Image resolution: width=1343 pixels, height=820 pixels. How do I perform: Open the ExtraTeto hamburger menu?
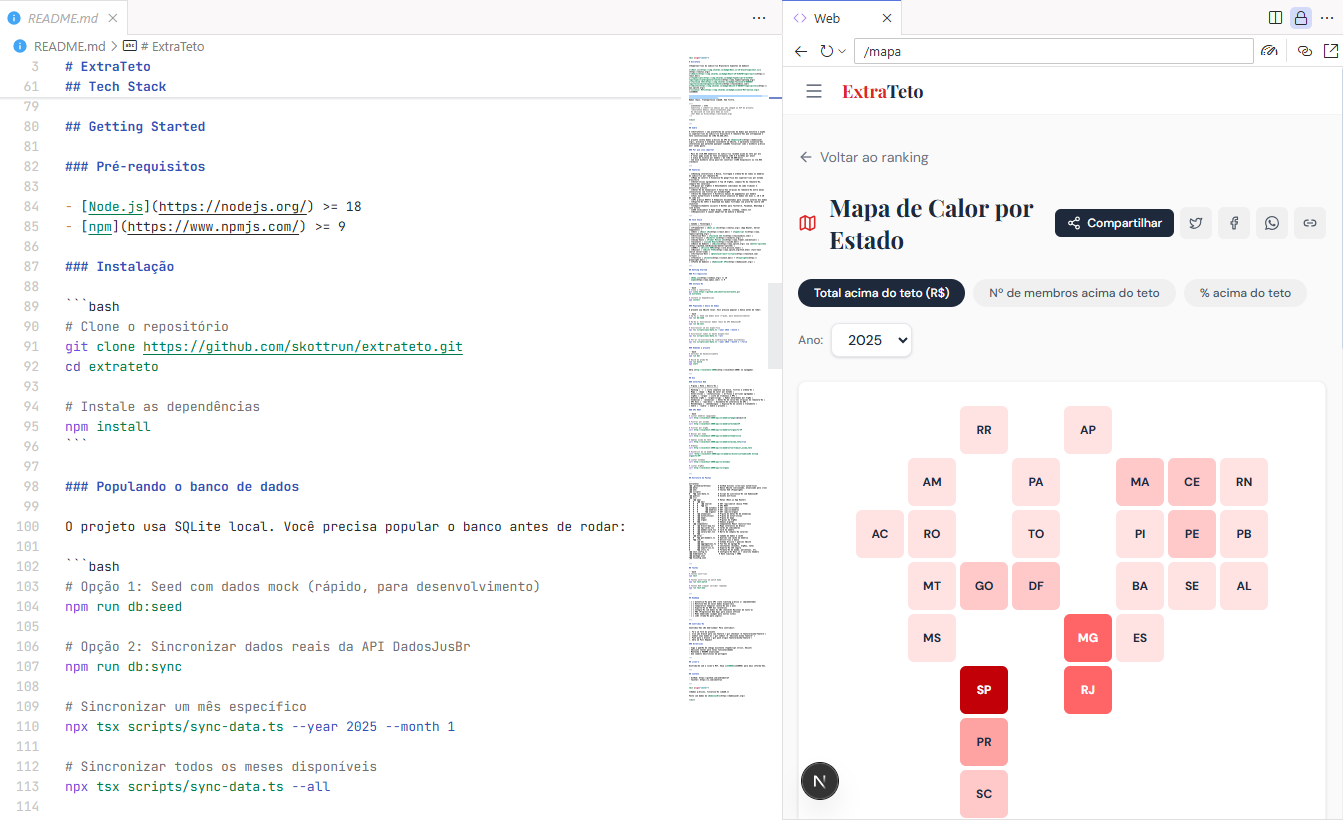click(x=814, y=91)
